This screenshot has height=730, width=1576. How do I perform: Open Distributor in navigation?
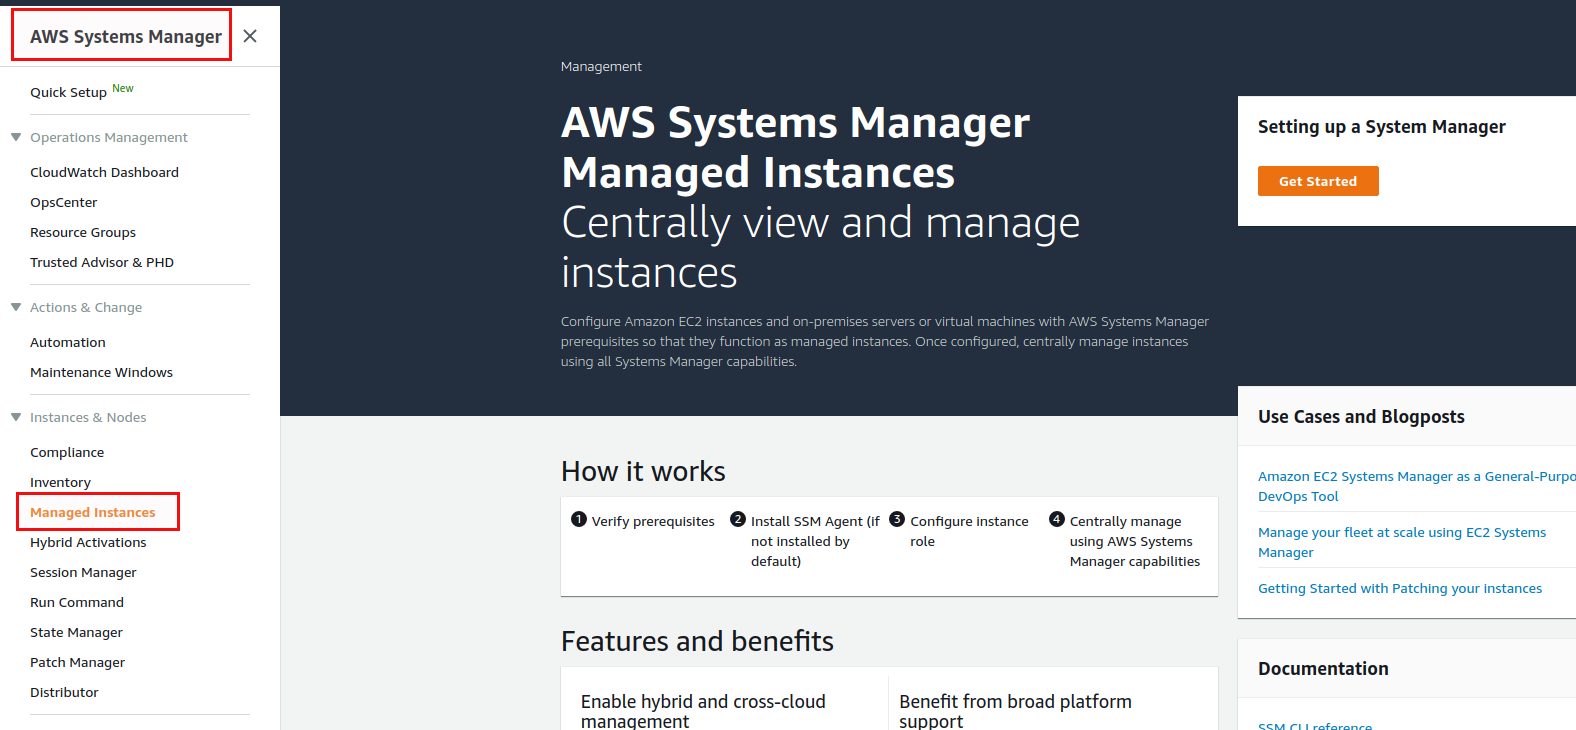click(x=64, y=692)
